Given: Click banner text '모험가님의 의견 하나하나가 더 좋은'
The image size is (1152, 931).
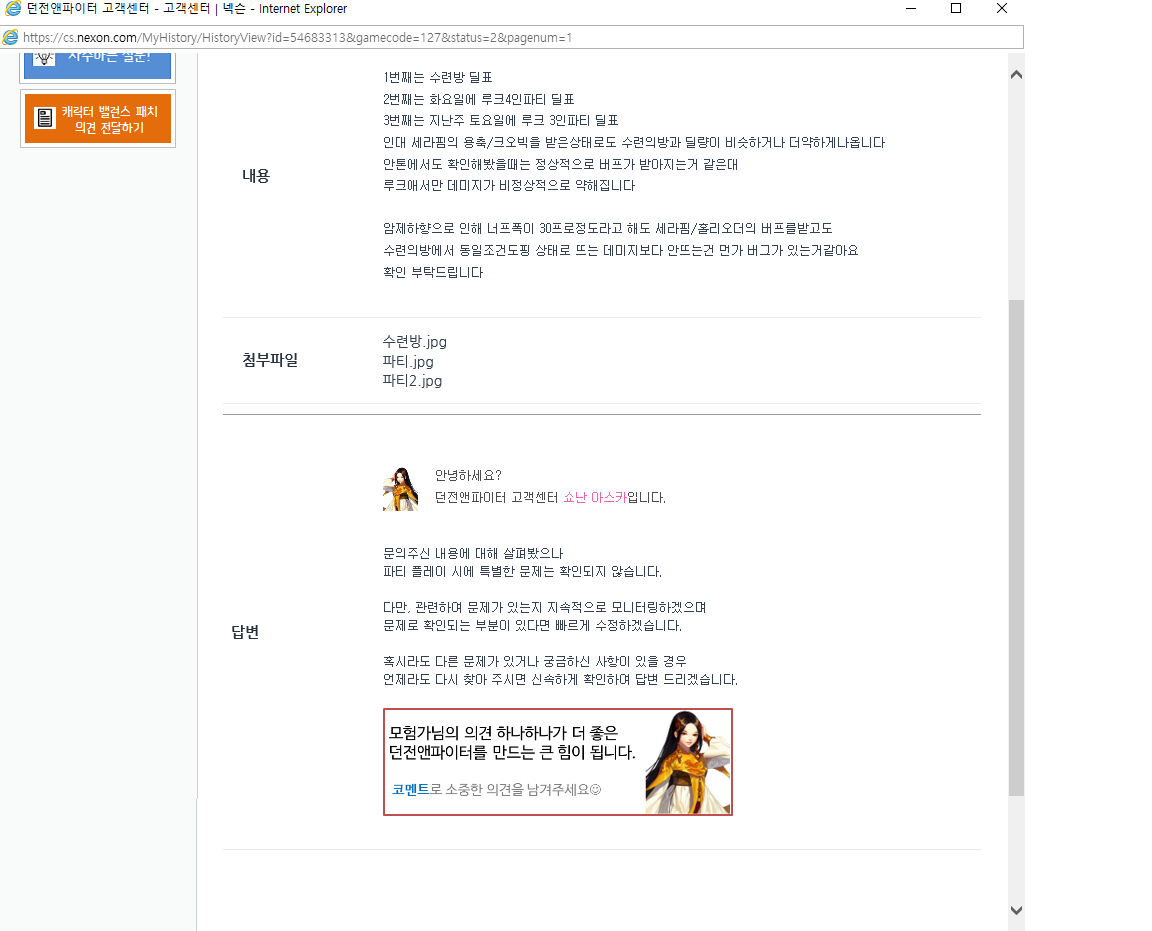Looking at the screenshot, I should 503,733.
